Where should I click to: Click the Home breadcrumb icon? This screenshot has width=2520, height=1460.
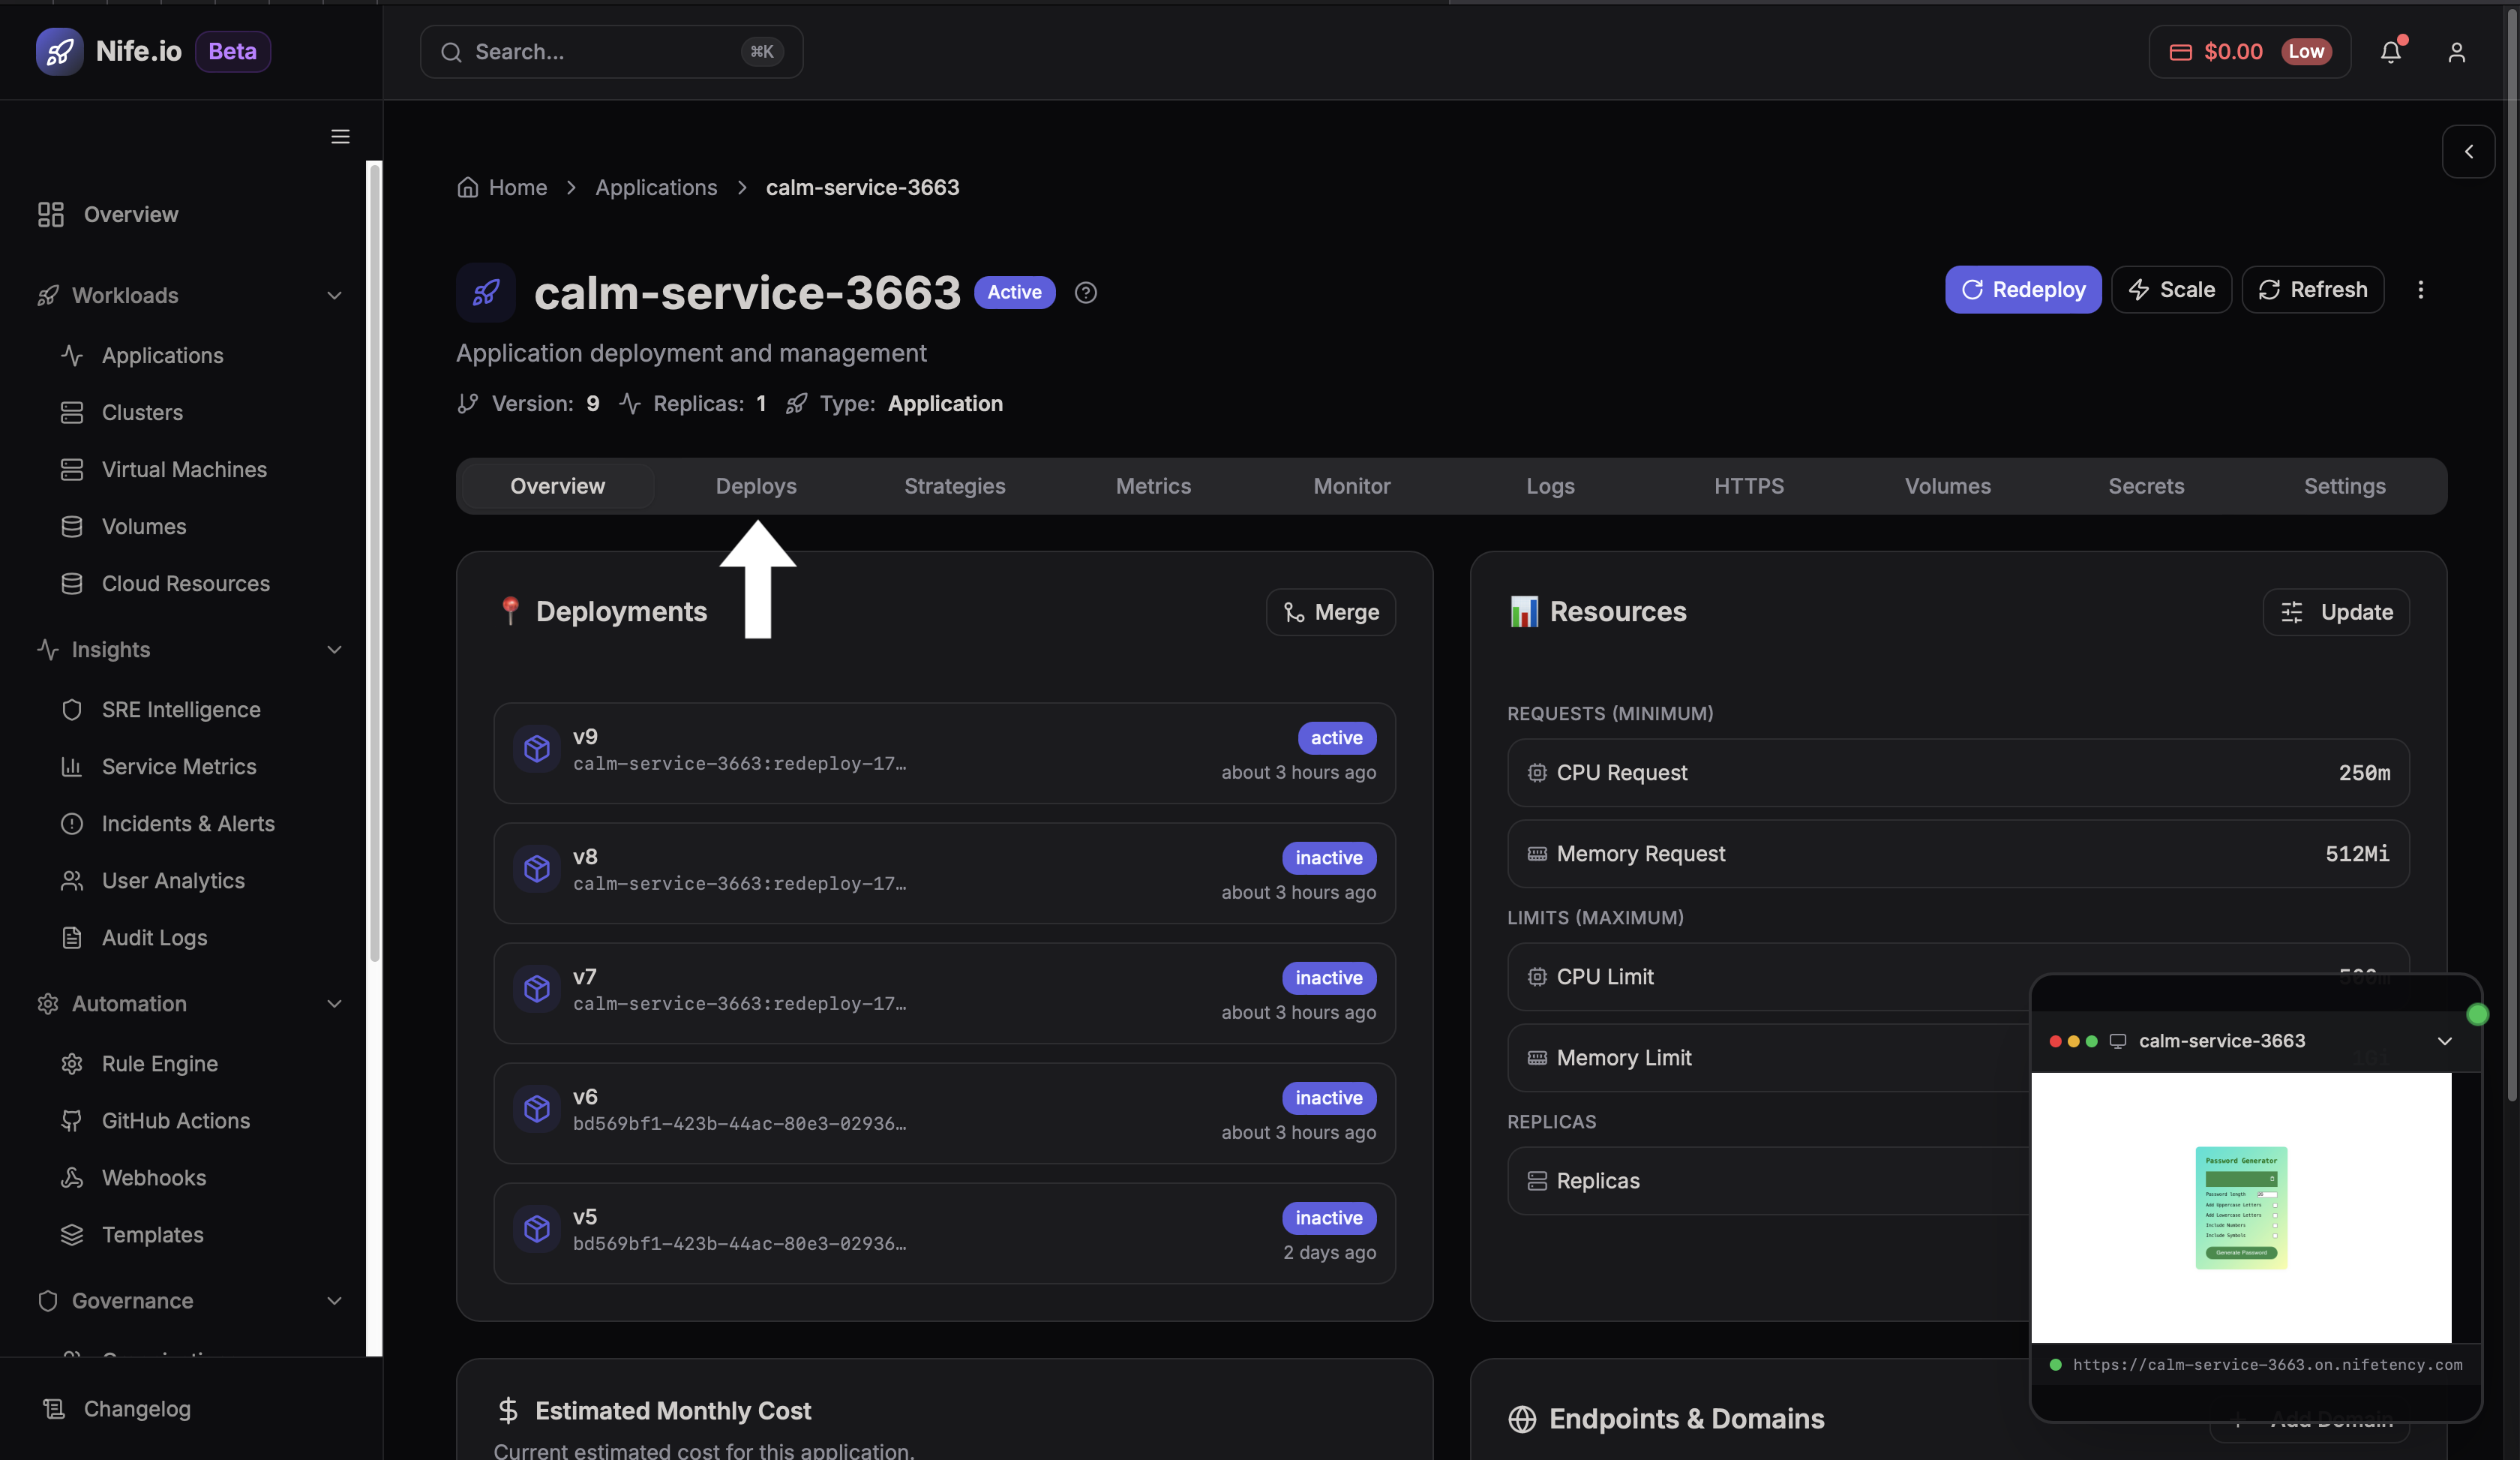tap(467, 187)
